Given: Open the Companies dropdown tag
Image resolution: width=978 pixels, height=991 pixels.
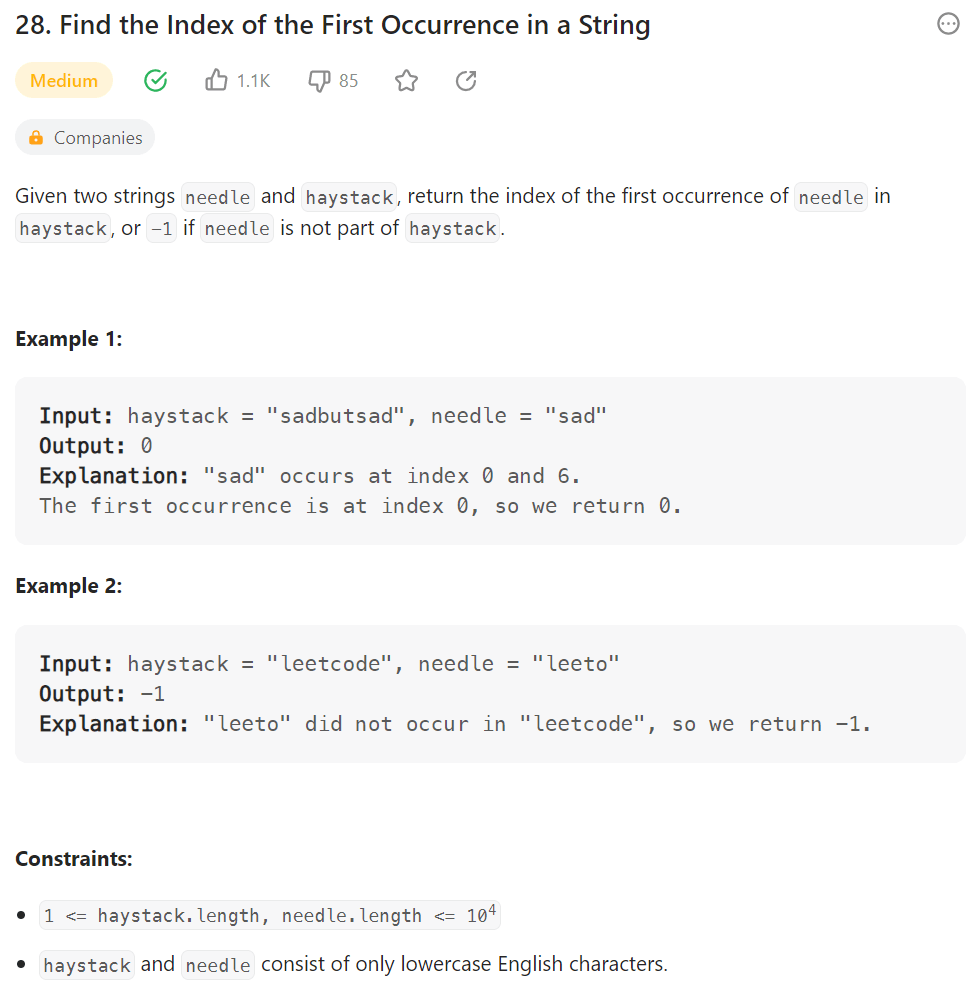Looking at the screenshot, I should [x=84, y=137].
